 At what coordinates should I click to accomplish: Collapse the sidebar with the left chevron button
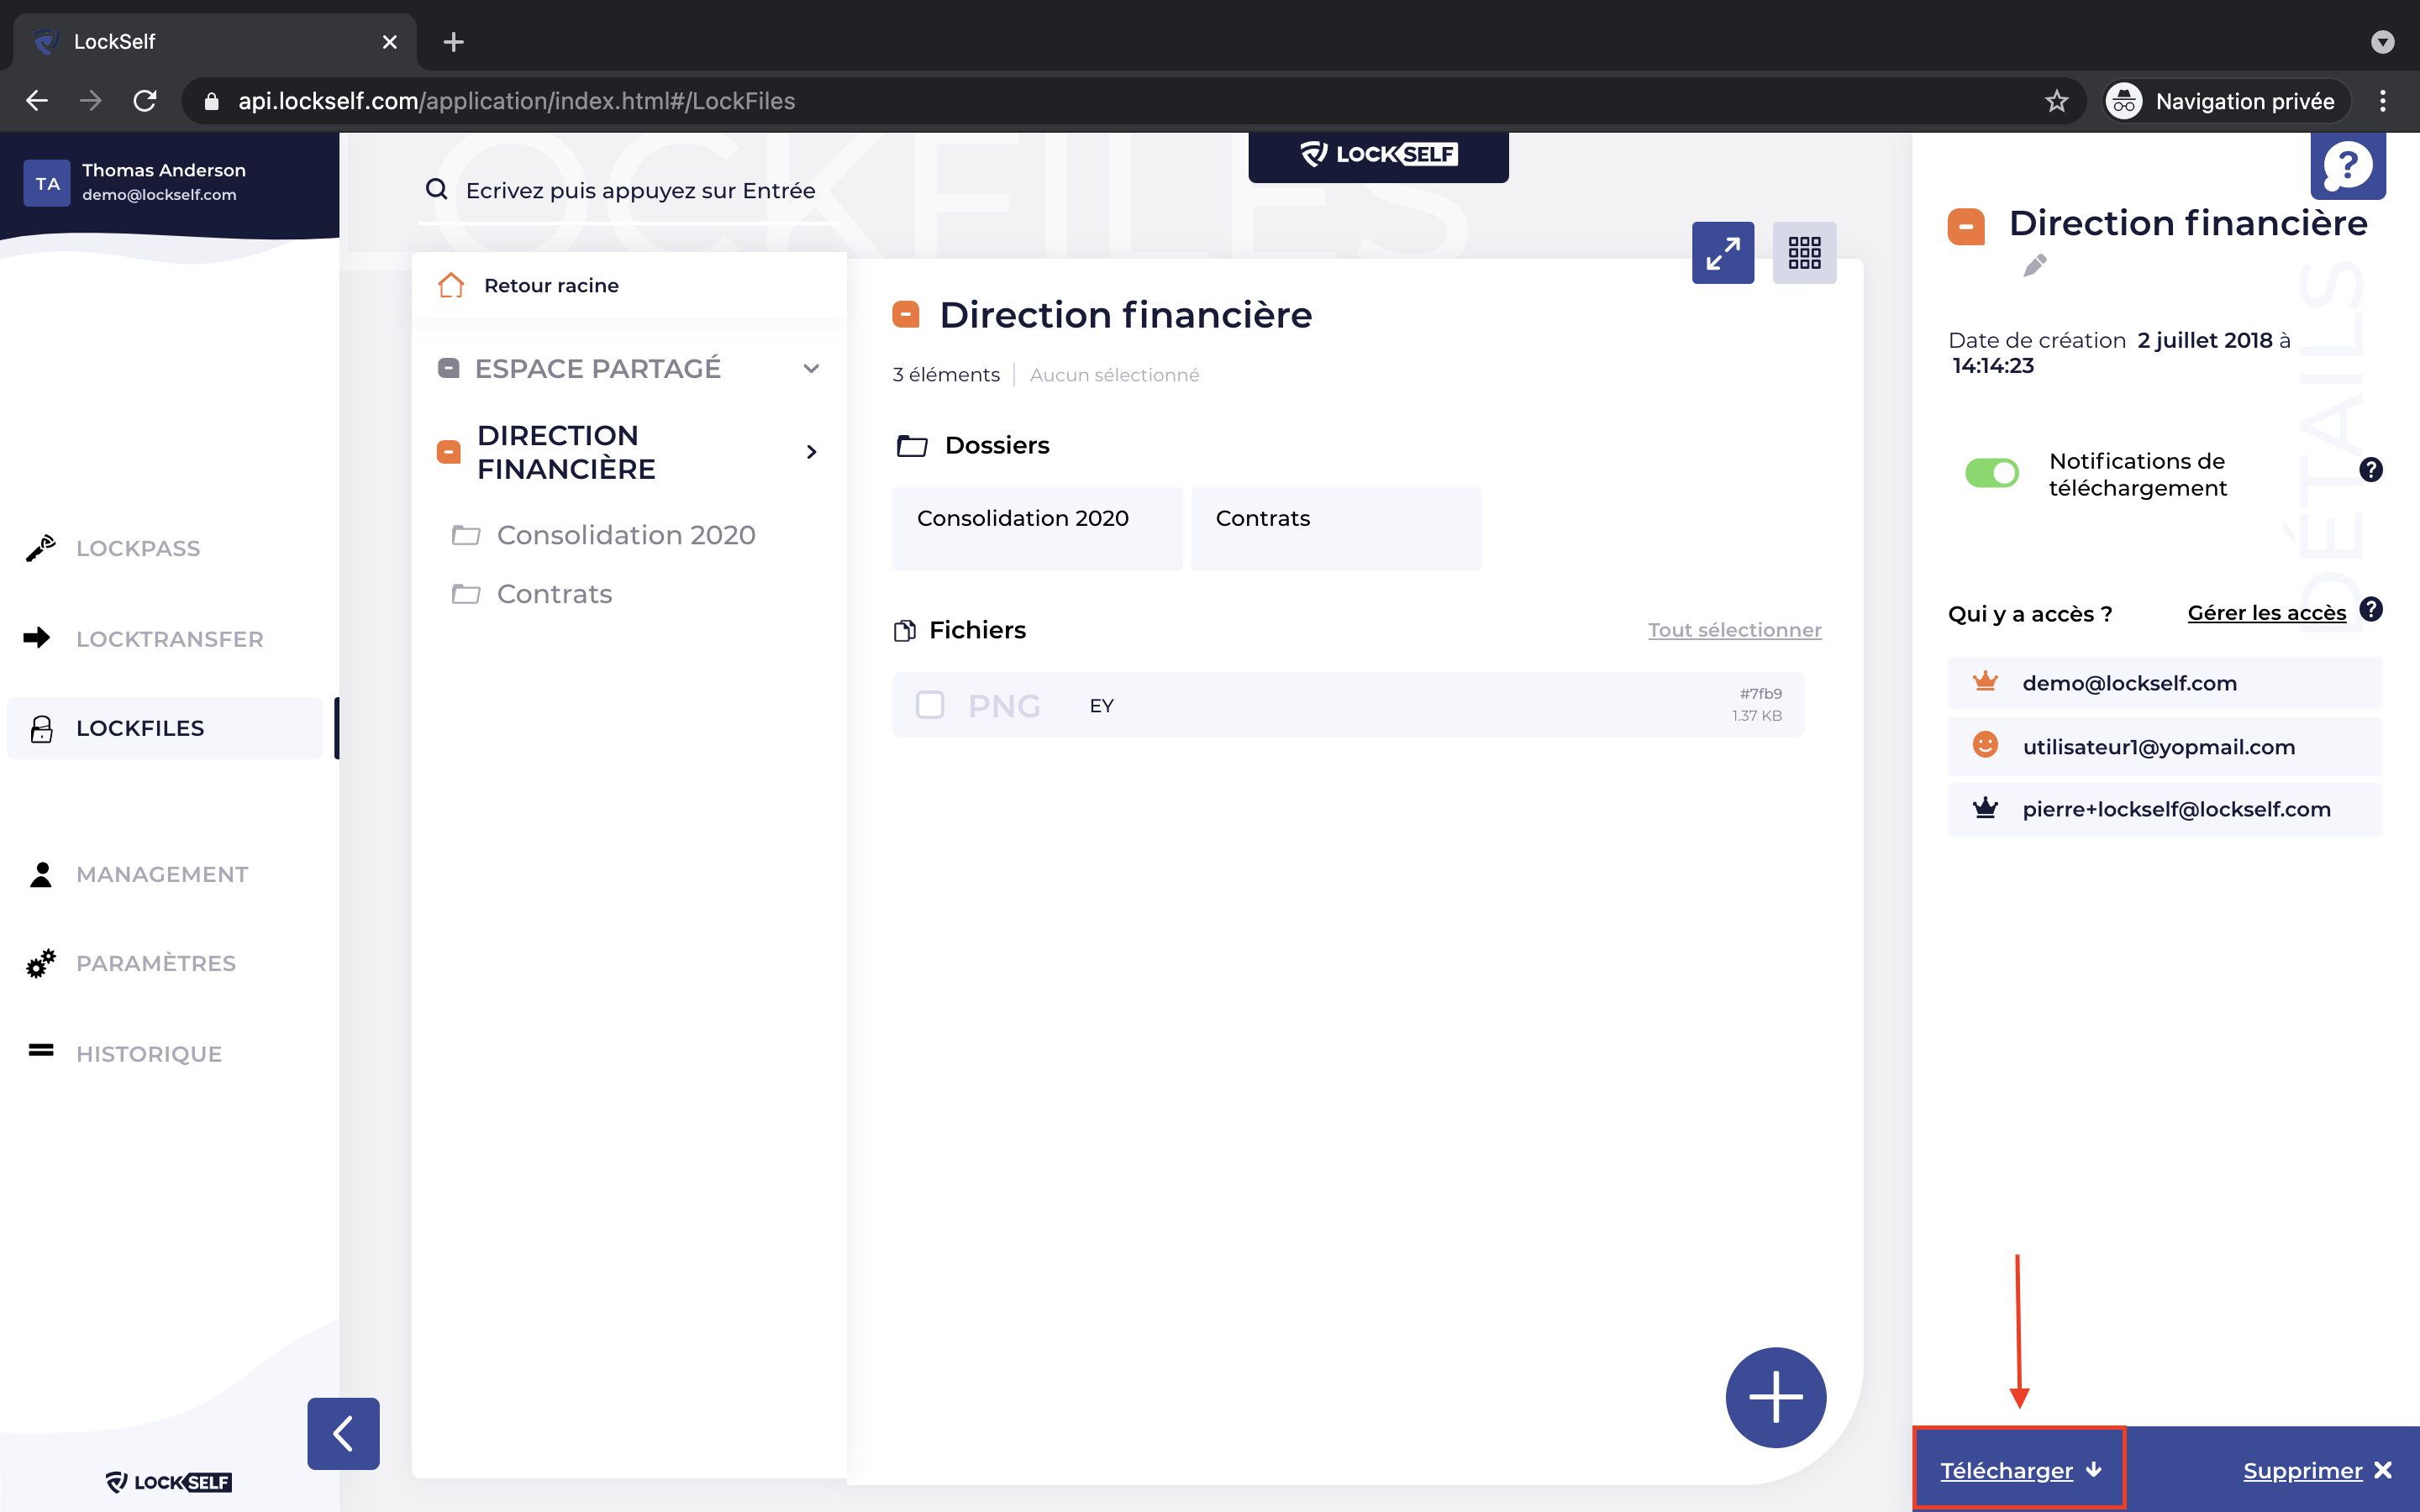coord(343,1433)
